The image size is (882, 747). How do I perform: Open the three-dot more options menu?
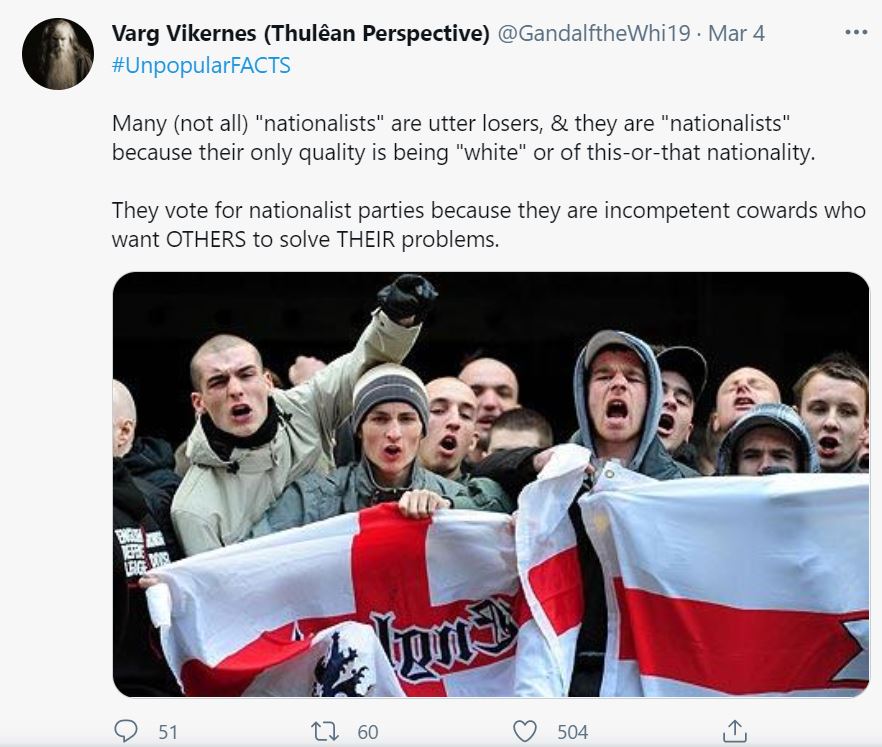pyautogui.click(x=856, y=33)
